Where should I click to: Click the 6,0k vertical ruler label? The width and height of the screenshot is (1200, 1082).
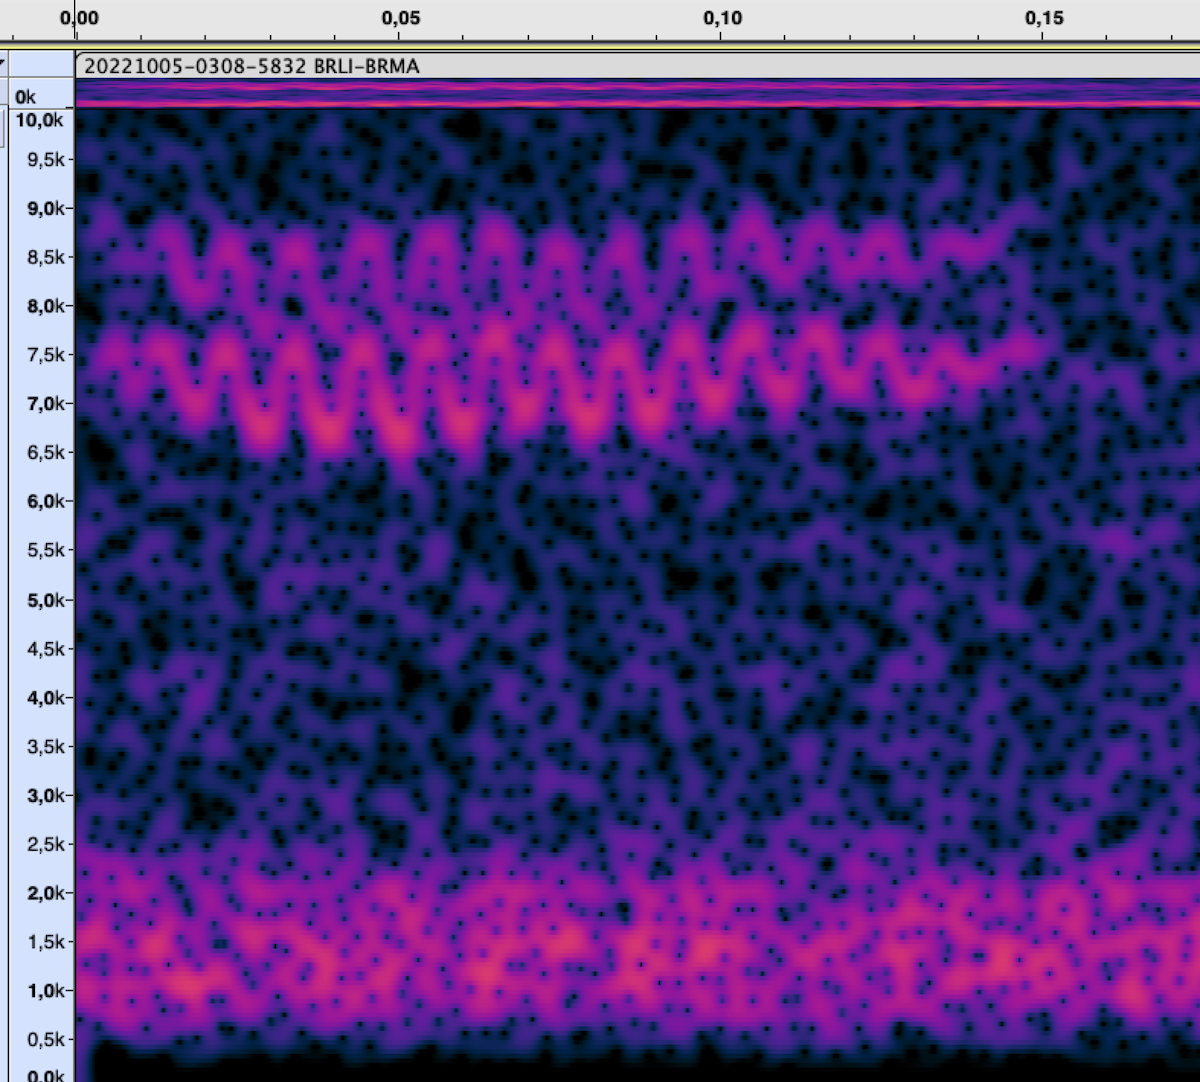click(44, 502)
